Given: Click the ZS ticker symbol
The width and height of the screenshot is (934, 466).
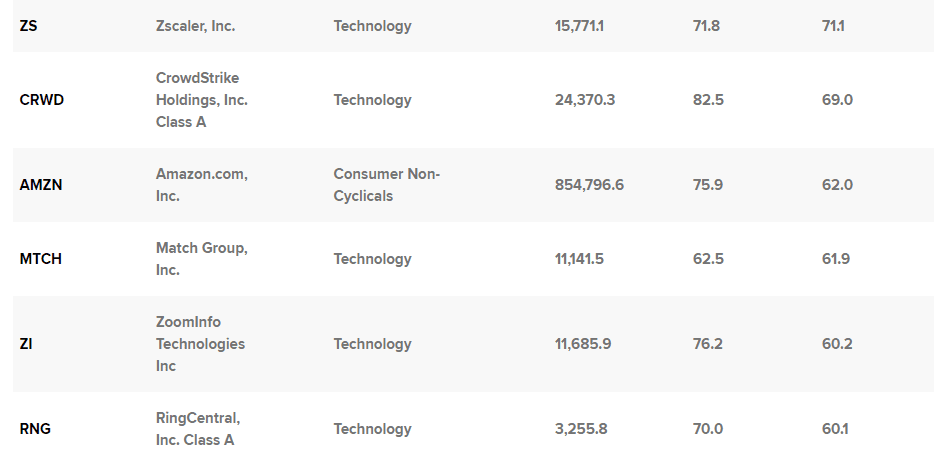Looking at the screenshot, I should (28, 26).
